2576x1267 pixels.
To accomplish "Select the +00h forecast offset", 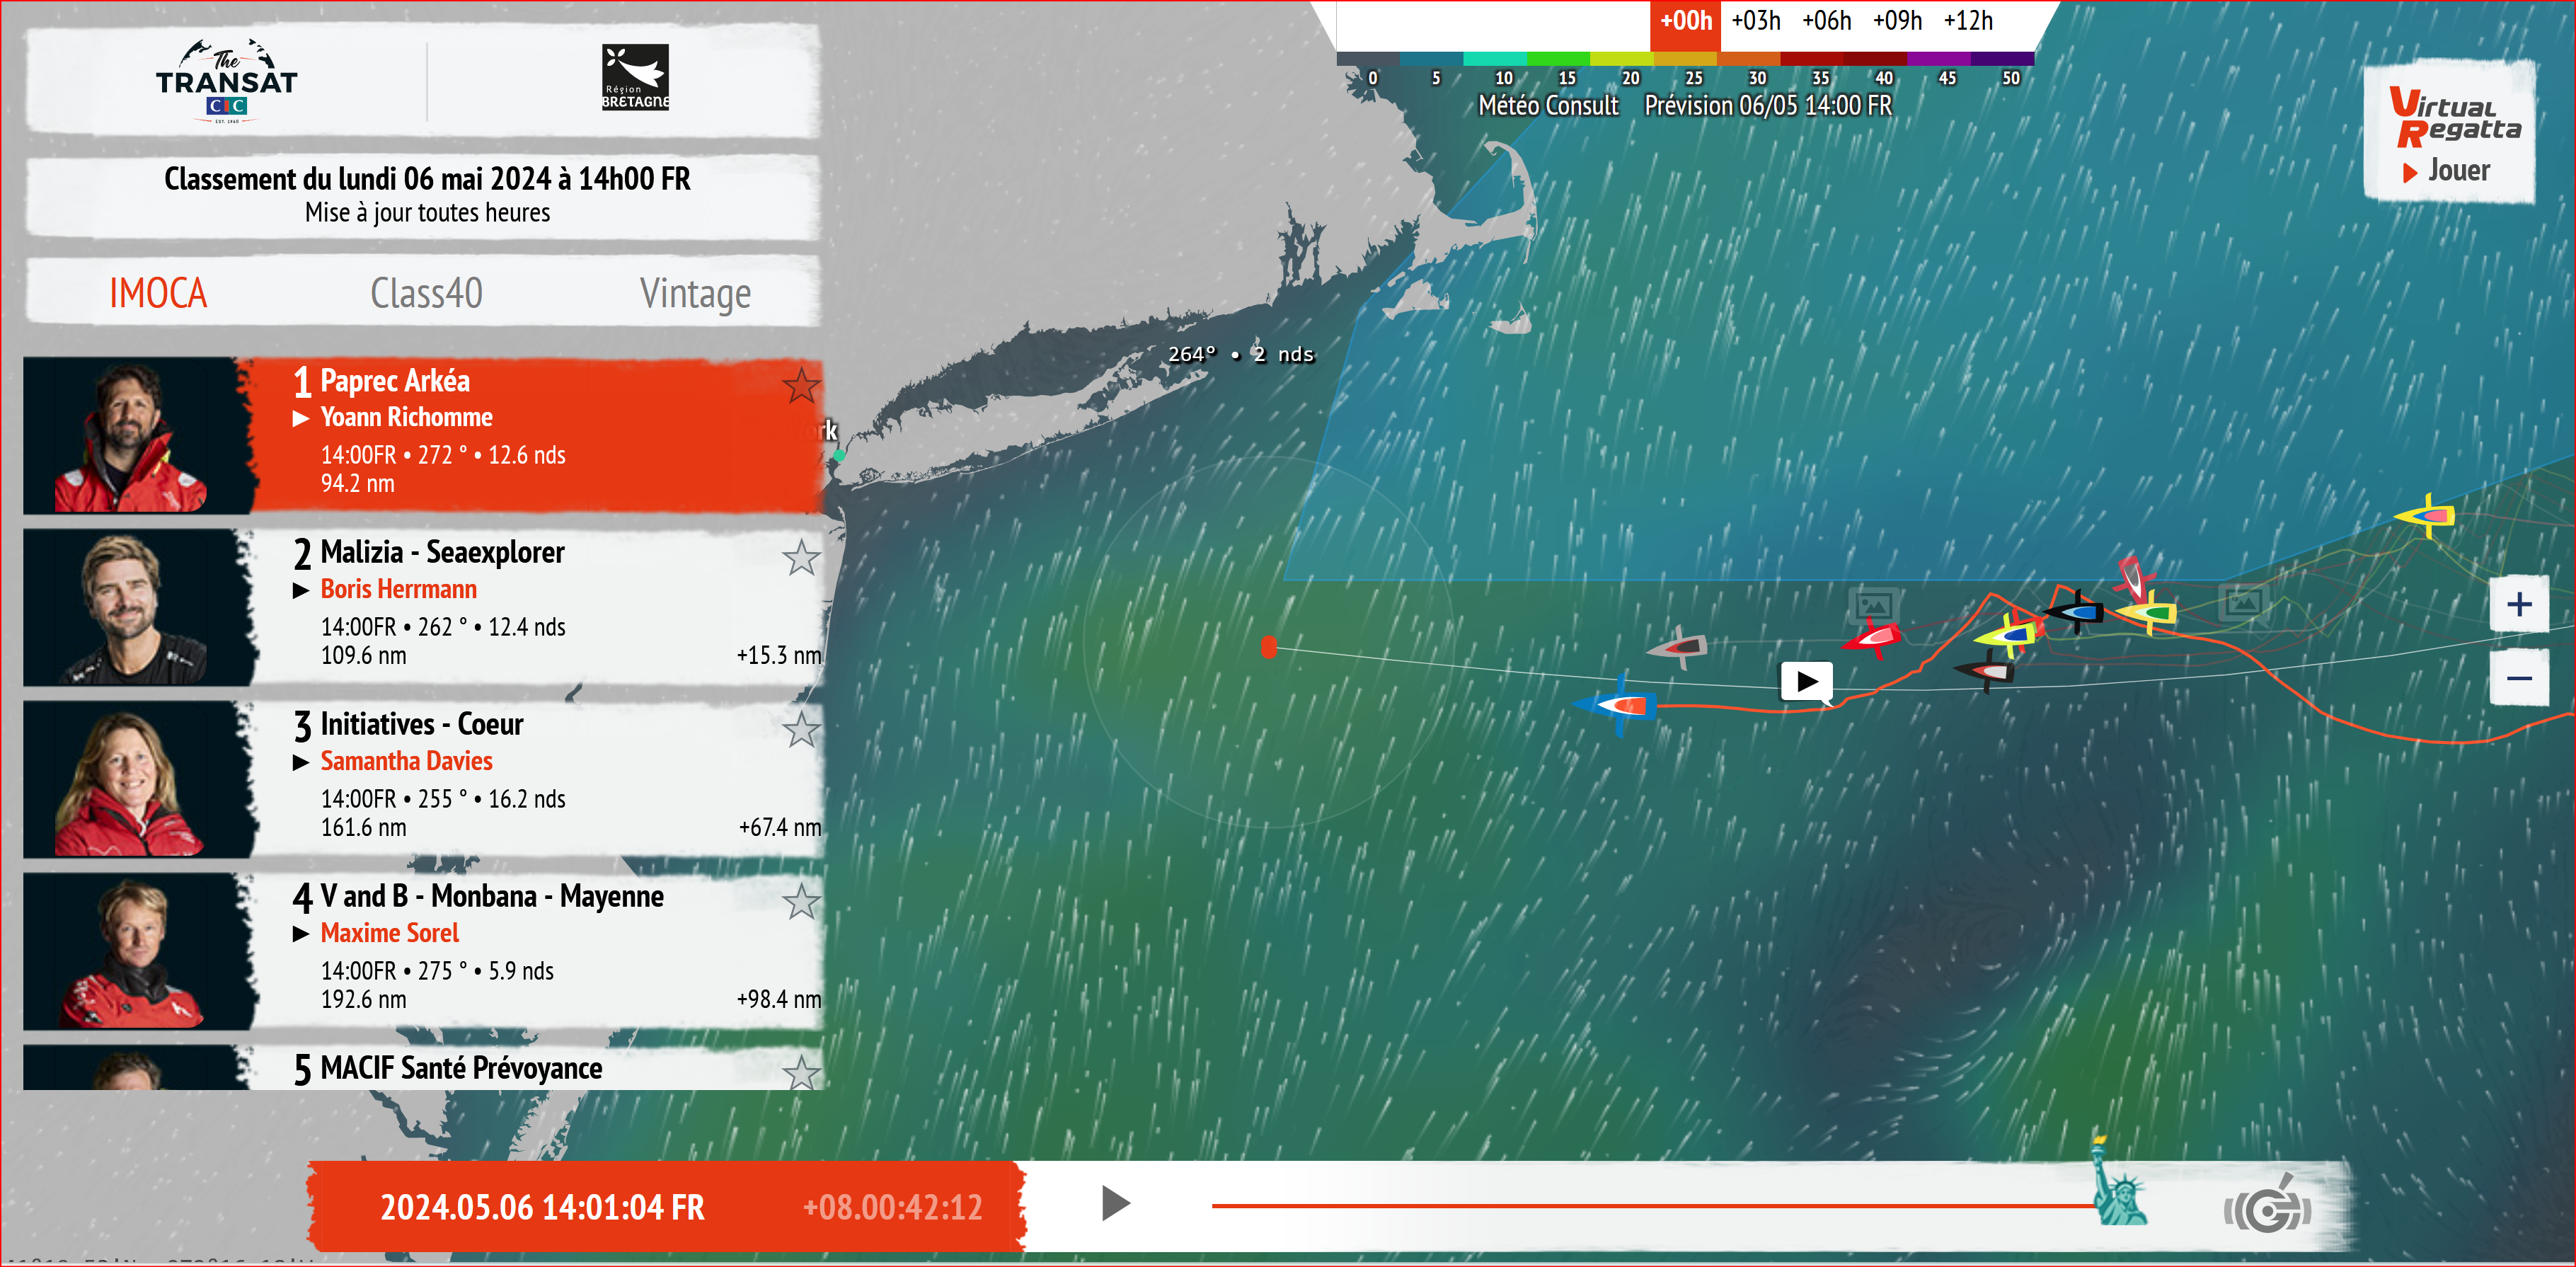I will tap(1685, 21).
